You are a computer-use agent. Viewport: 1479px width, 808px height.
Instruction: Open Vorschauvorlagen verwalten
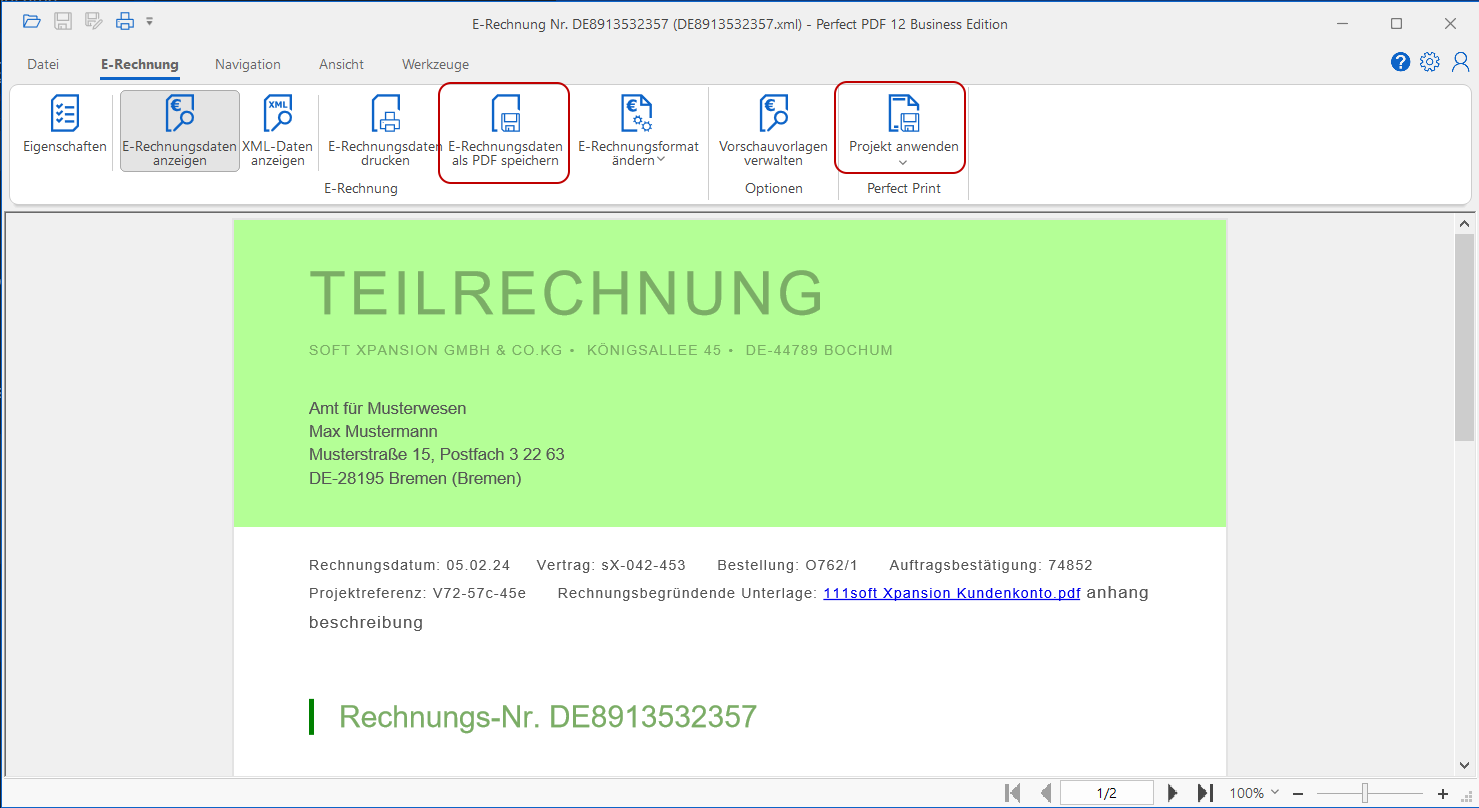(x=773, y=130)
